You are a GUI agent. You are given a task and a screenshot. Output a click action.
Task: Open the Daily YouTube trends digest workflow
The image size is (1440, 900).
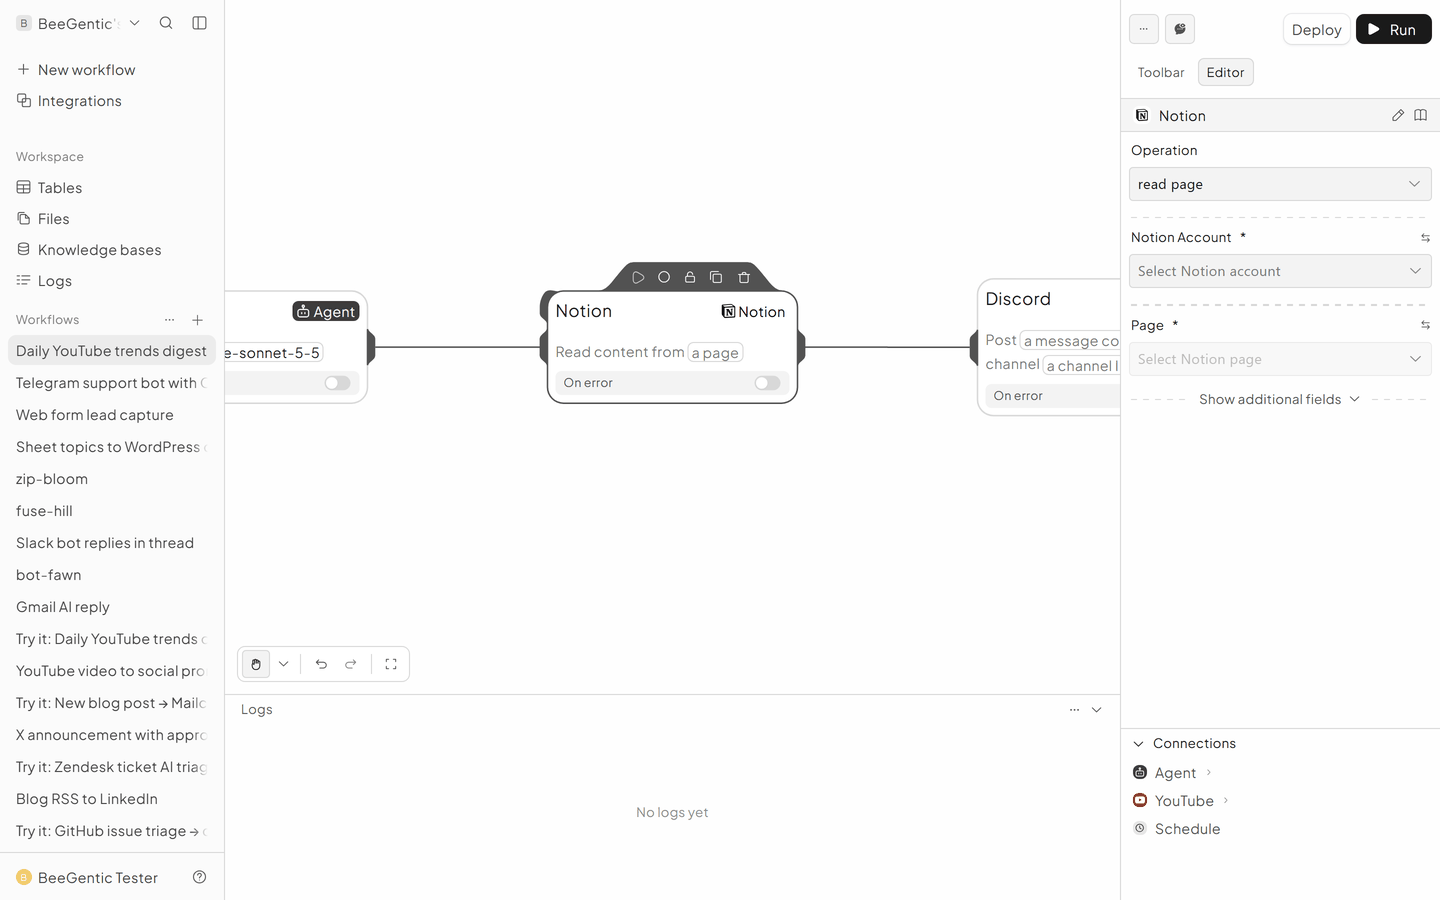[x=112, y=351]
